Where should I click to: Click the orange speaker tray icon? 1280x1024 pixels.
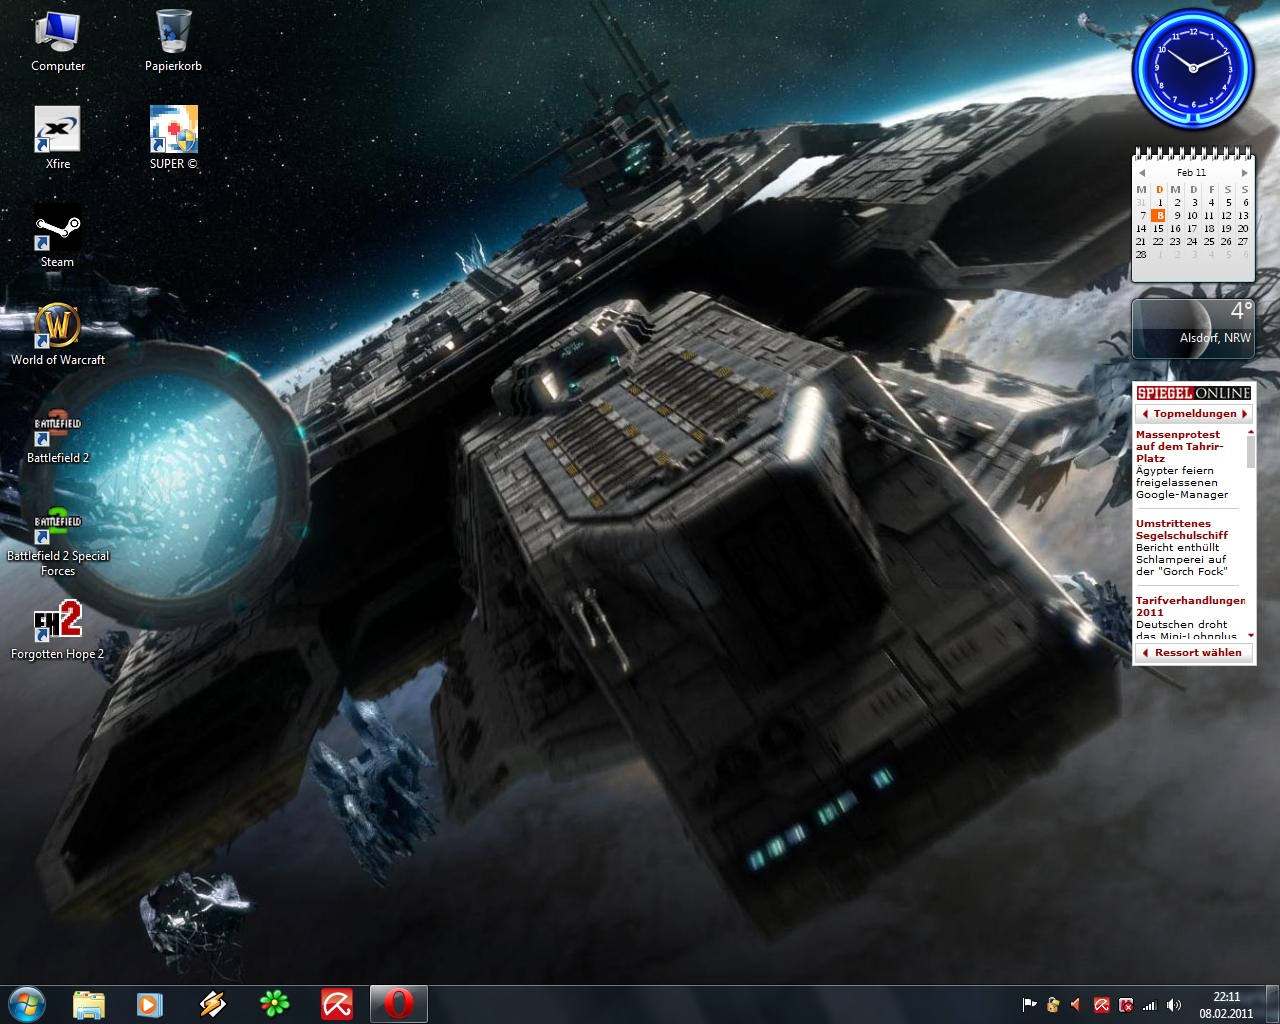click(x=1077, y=1005)
